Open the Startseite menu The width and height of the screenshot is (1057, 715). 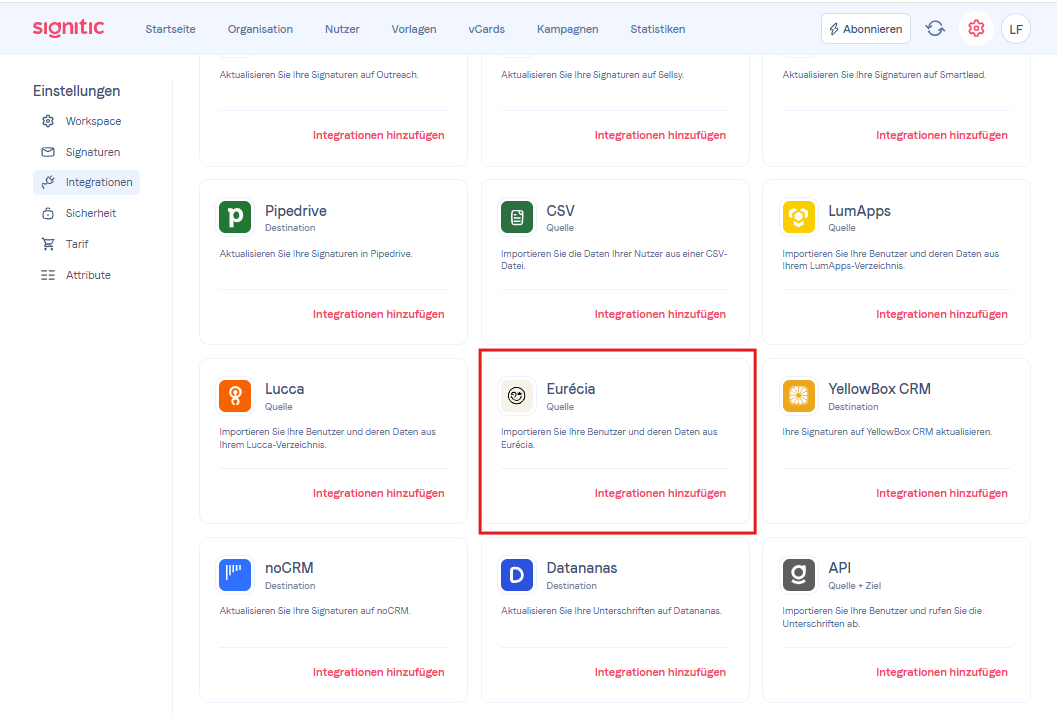click(x=171, y=29)
